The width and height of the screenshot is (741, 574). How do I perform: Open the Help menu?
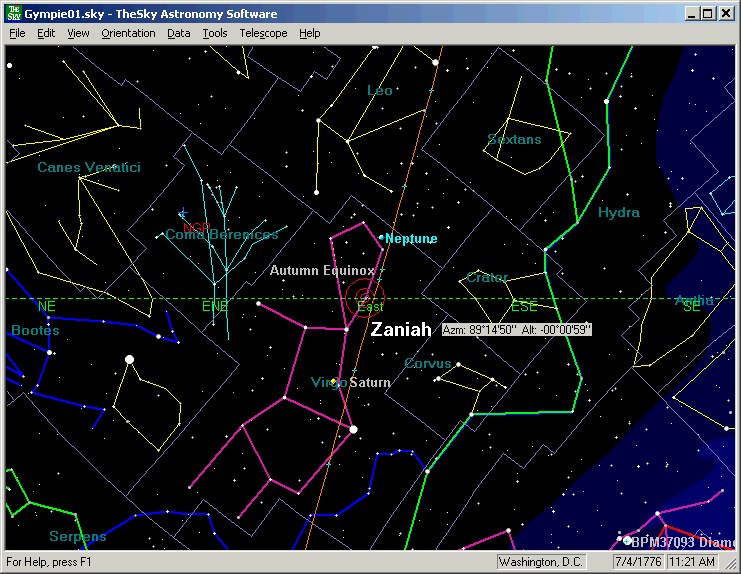pyautogui.click(x=310, y=33)
